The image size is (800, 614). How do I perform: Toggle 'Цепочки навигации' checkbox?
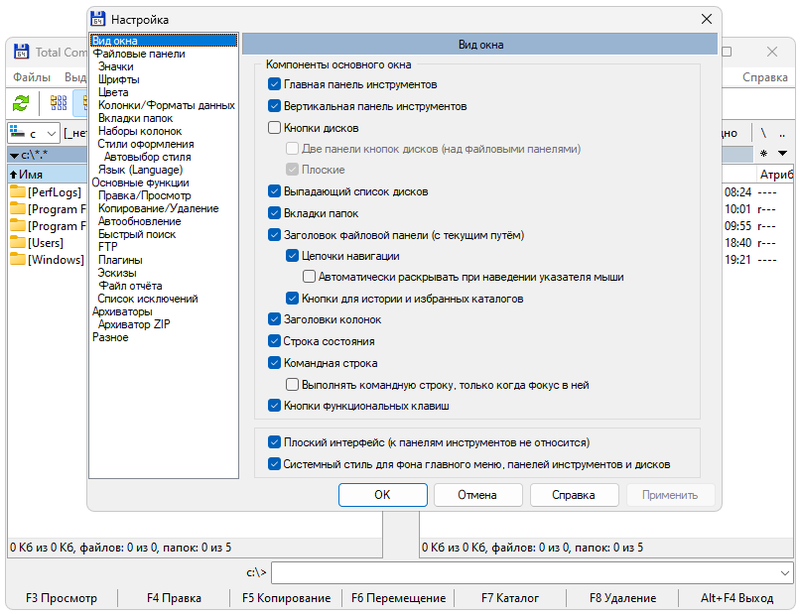pos(292,256)
